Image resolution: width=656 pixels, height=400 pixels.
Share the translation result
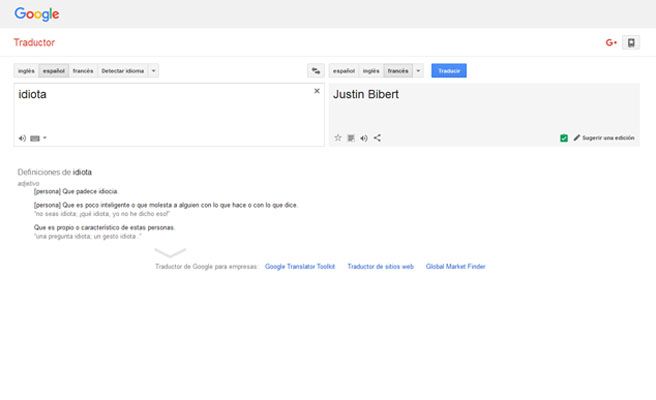coord(377,138)
